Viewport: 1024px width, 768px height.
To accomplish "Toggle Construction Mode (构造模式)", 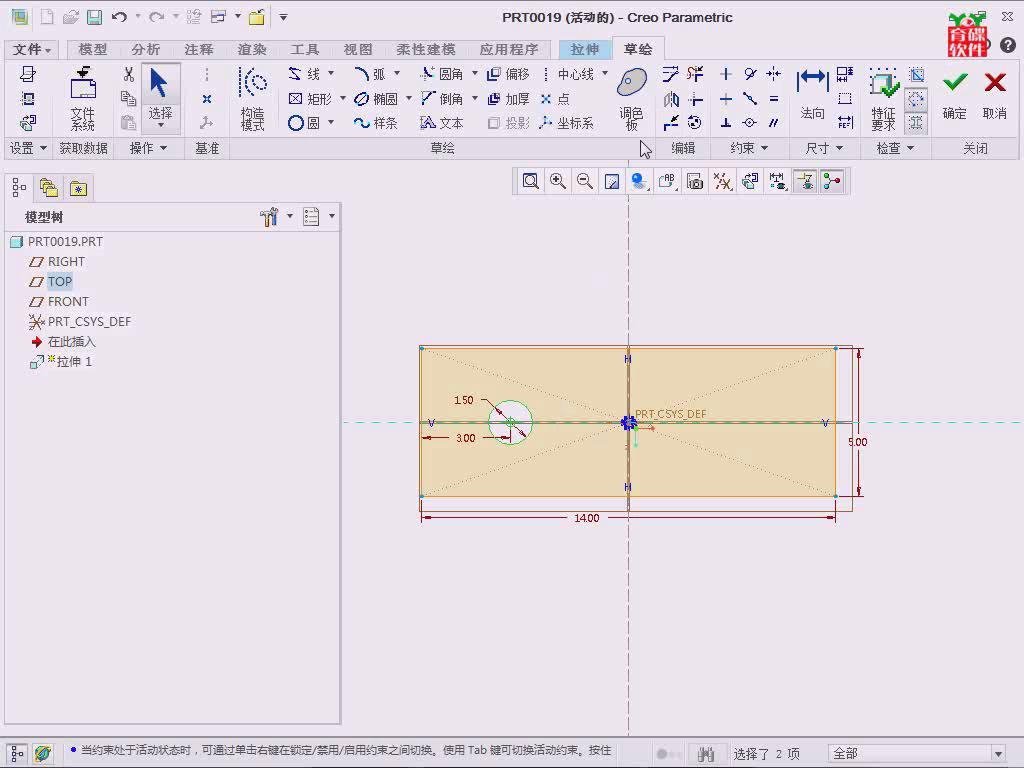I will tap(253, 99).
